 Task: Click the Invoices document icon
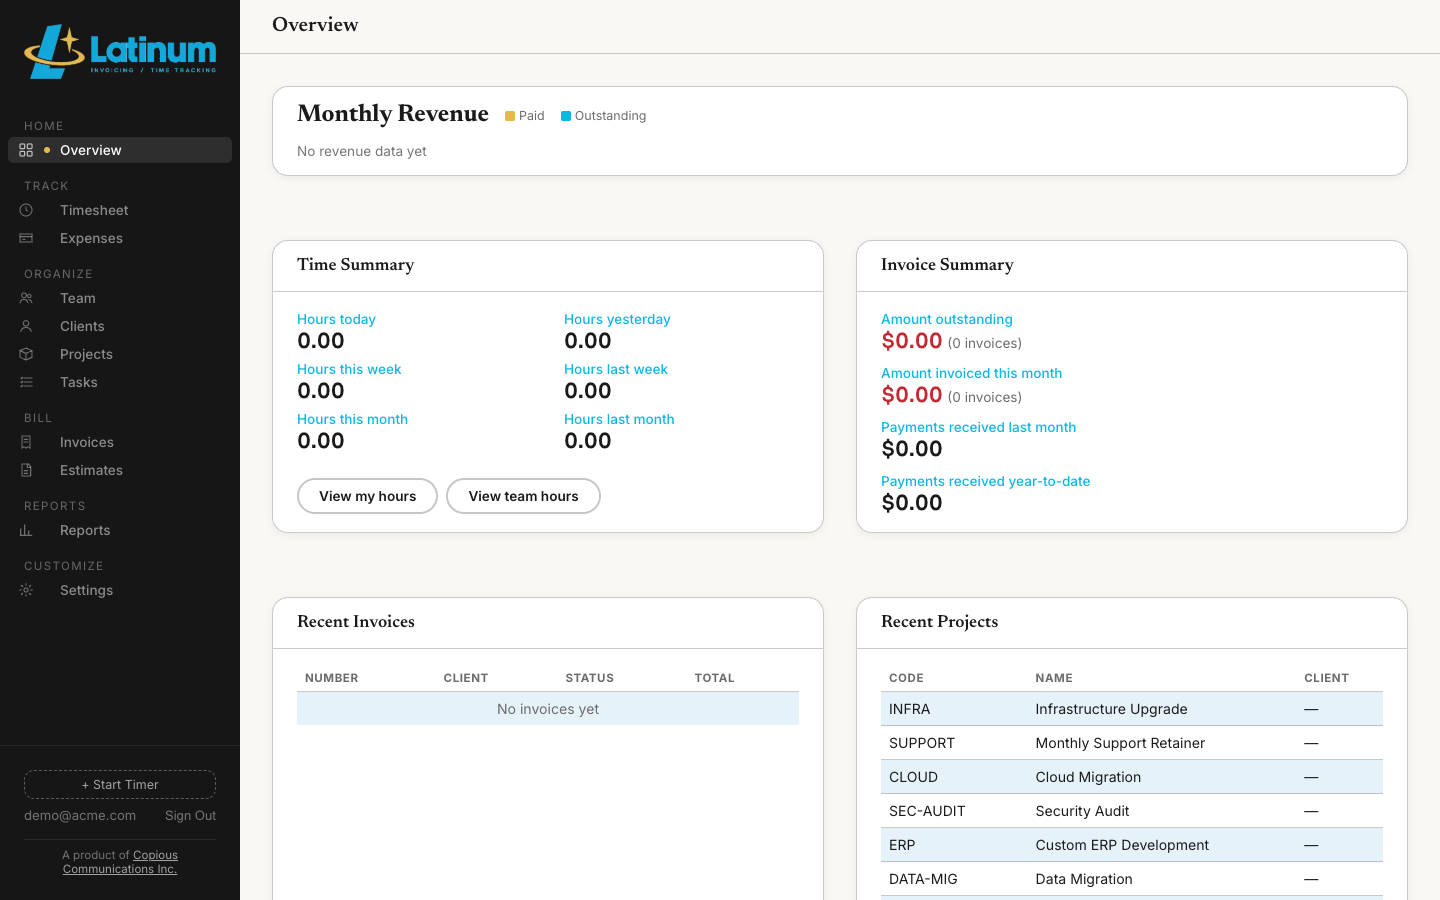tap(26, 442)
